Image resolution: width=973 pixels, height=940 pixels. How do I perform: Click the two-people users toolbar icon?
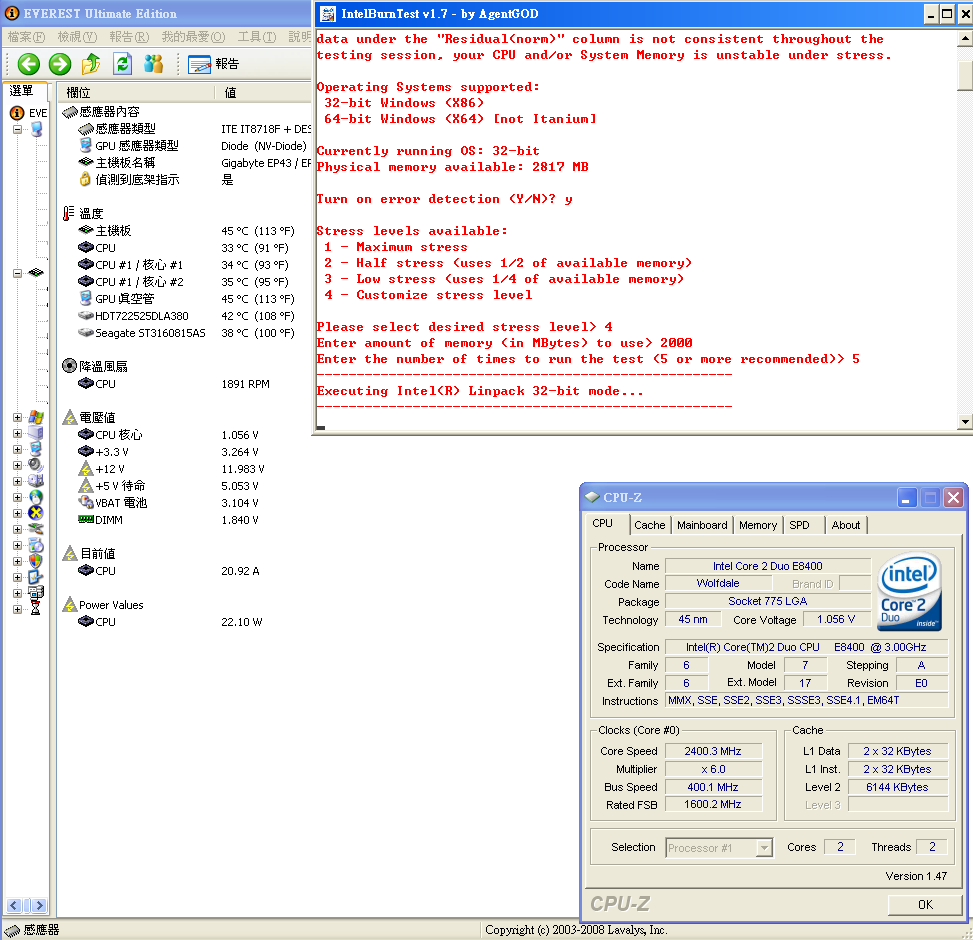pyautogui.click(x=153, y=64)
